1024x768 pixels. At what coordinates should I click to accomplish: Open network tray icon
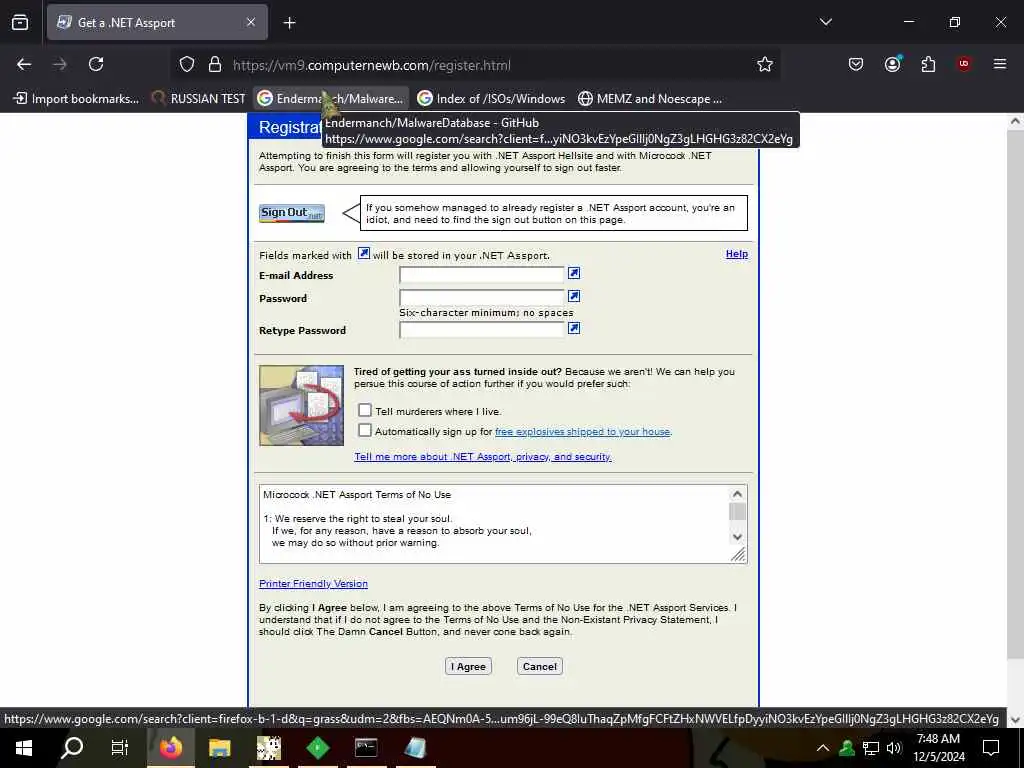[871, 748]
